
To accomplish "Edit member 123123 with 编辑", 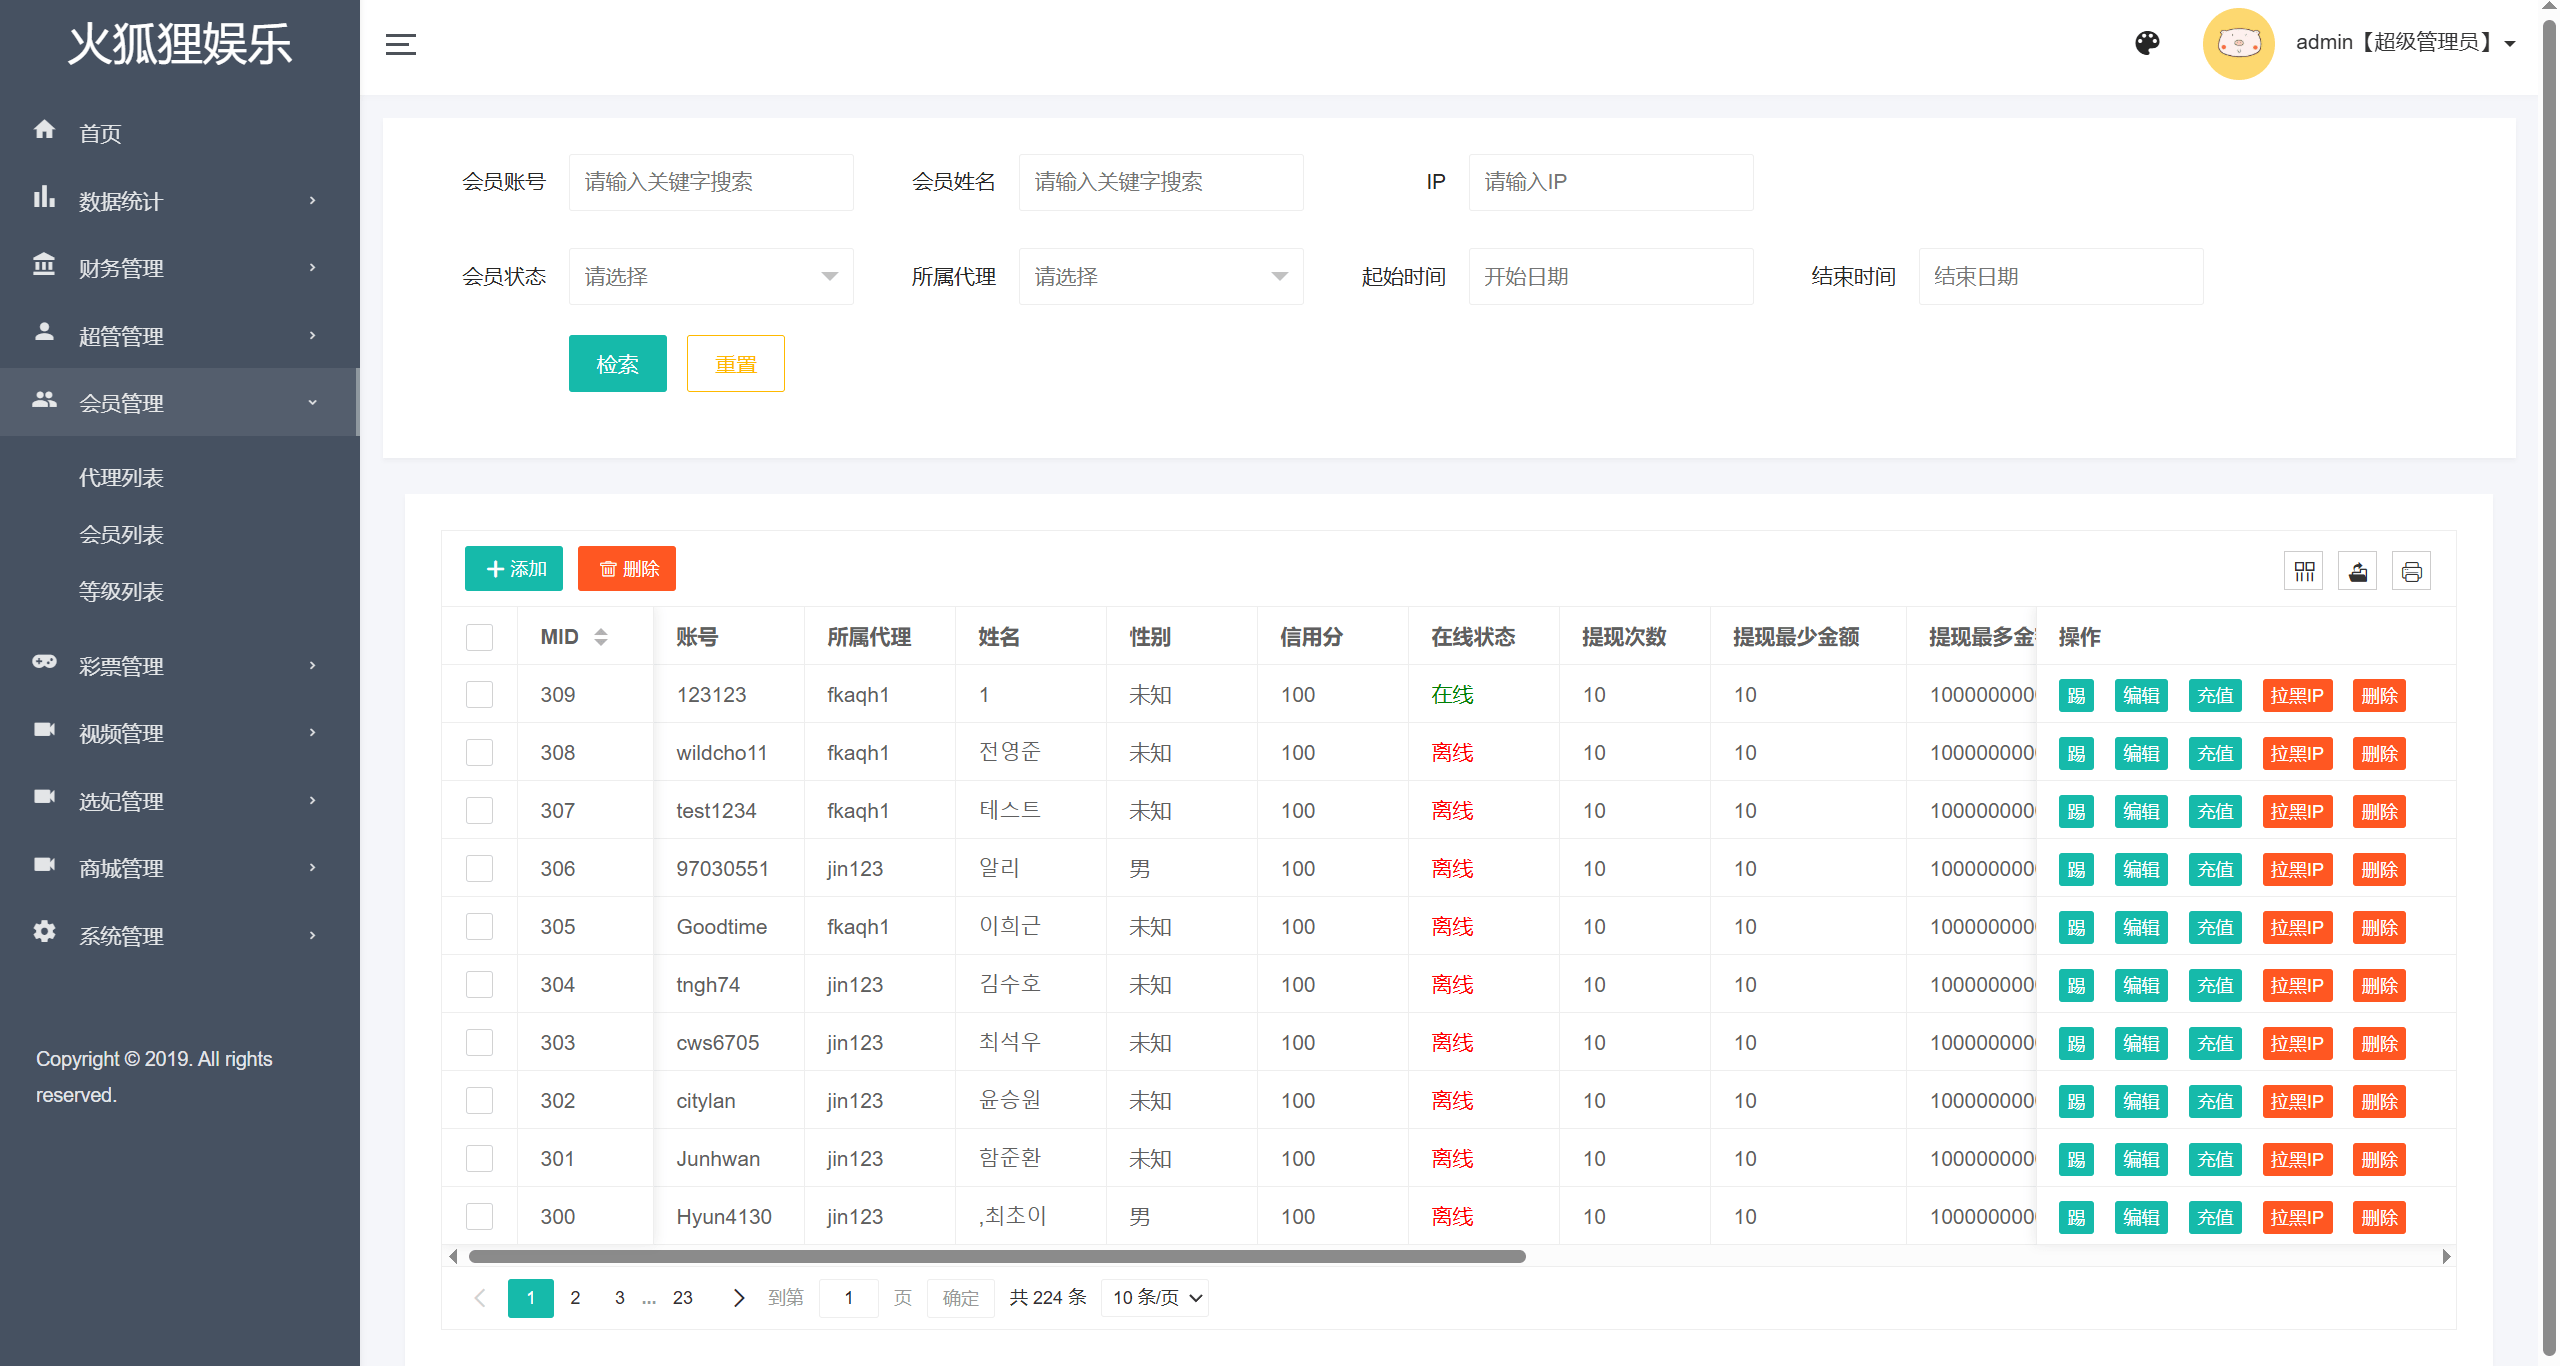I will 2141,696.
